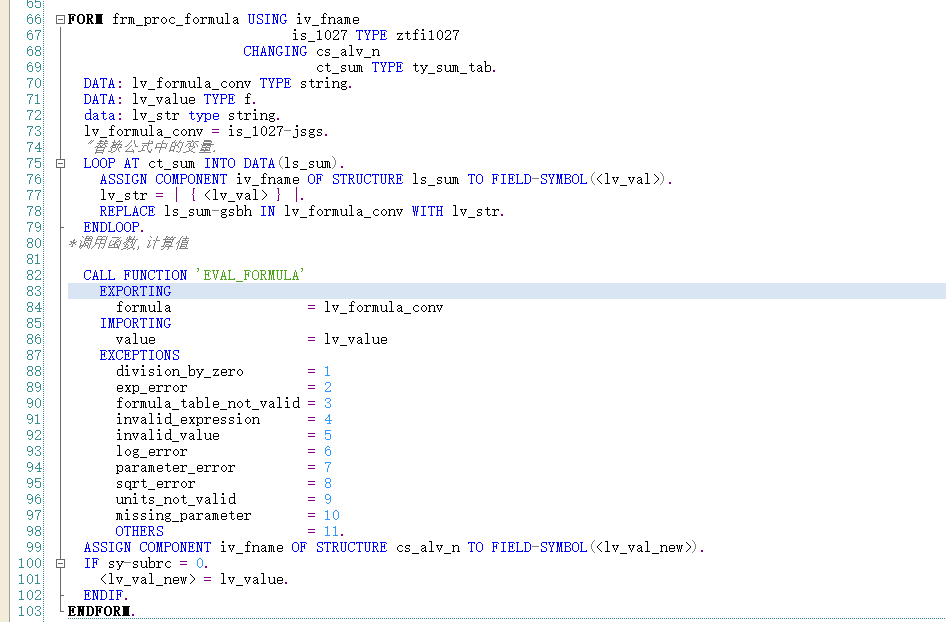Select the sqrt_error exception name

pos(155,483)
